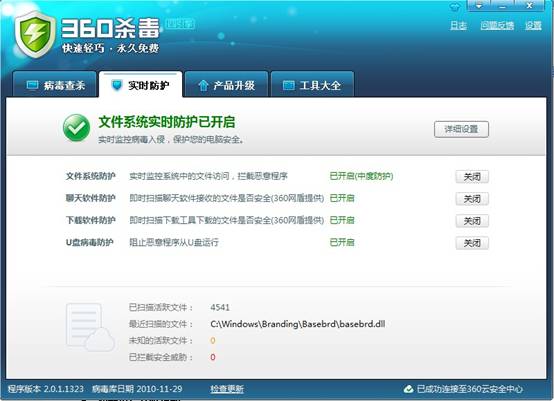Screen dimensions: 554x401
Task: Click the U盘病毒防护 label
Action: point(90,242)
